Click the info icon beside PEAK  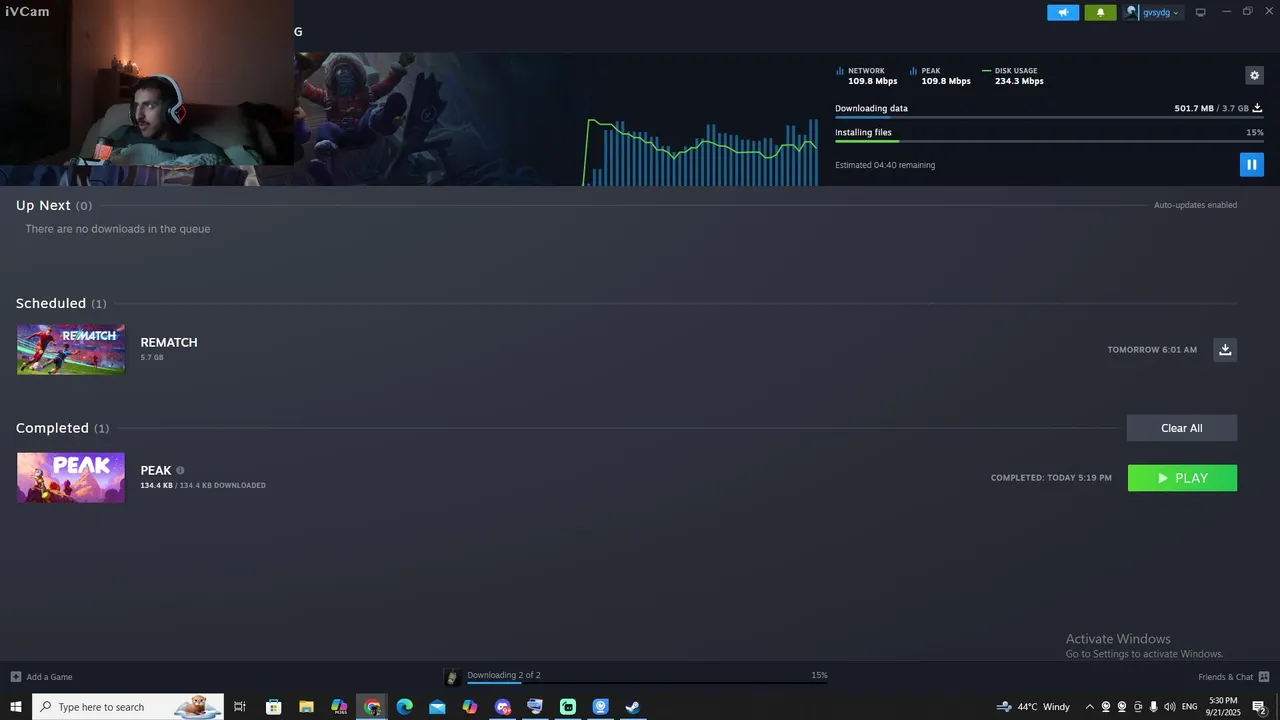coord(180,470)
